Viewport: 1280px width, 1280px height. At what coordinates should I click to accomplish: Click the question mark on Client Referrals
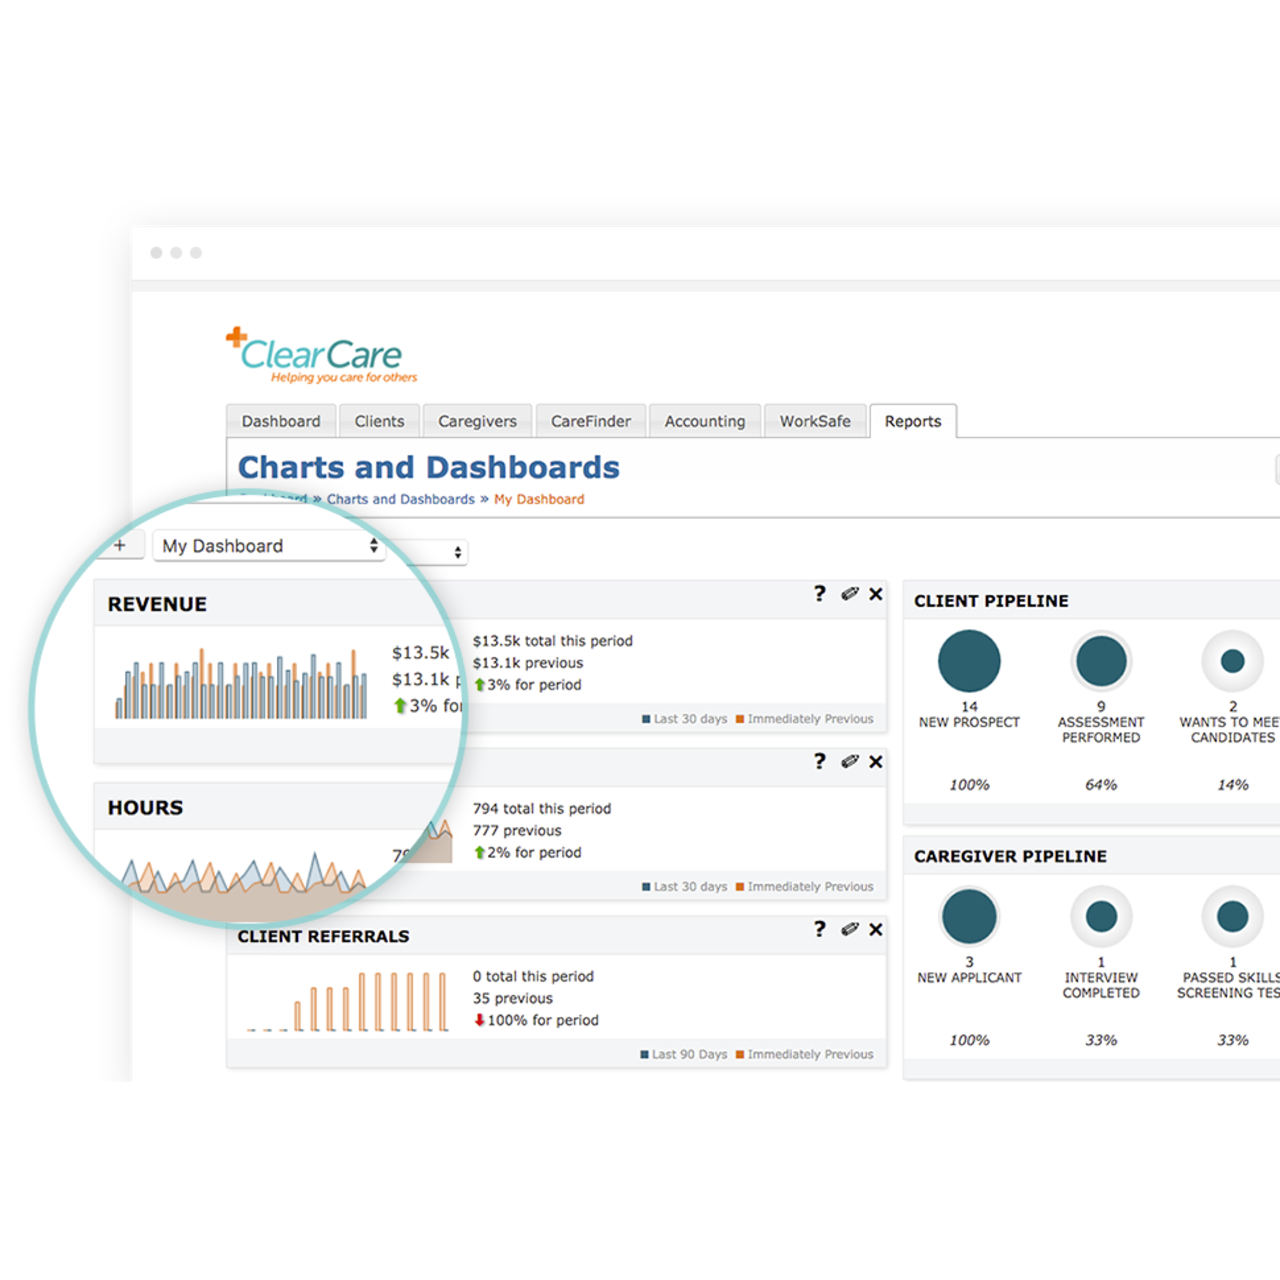(x=820, y=929)
